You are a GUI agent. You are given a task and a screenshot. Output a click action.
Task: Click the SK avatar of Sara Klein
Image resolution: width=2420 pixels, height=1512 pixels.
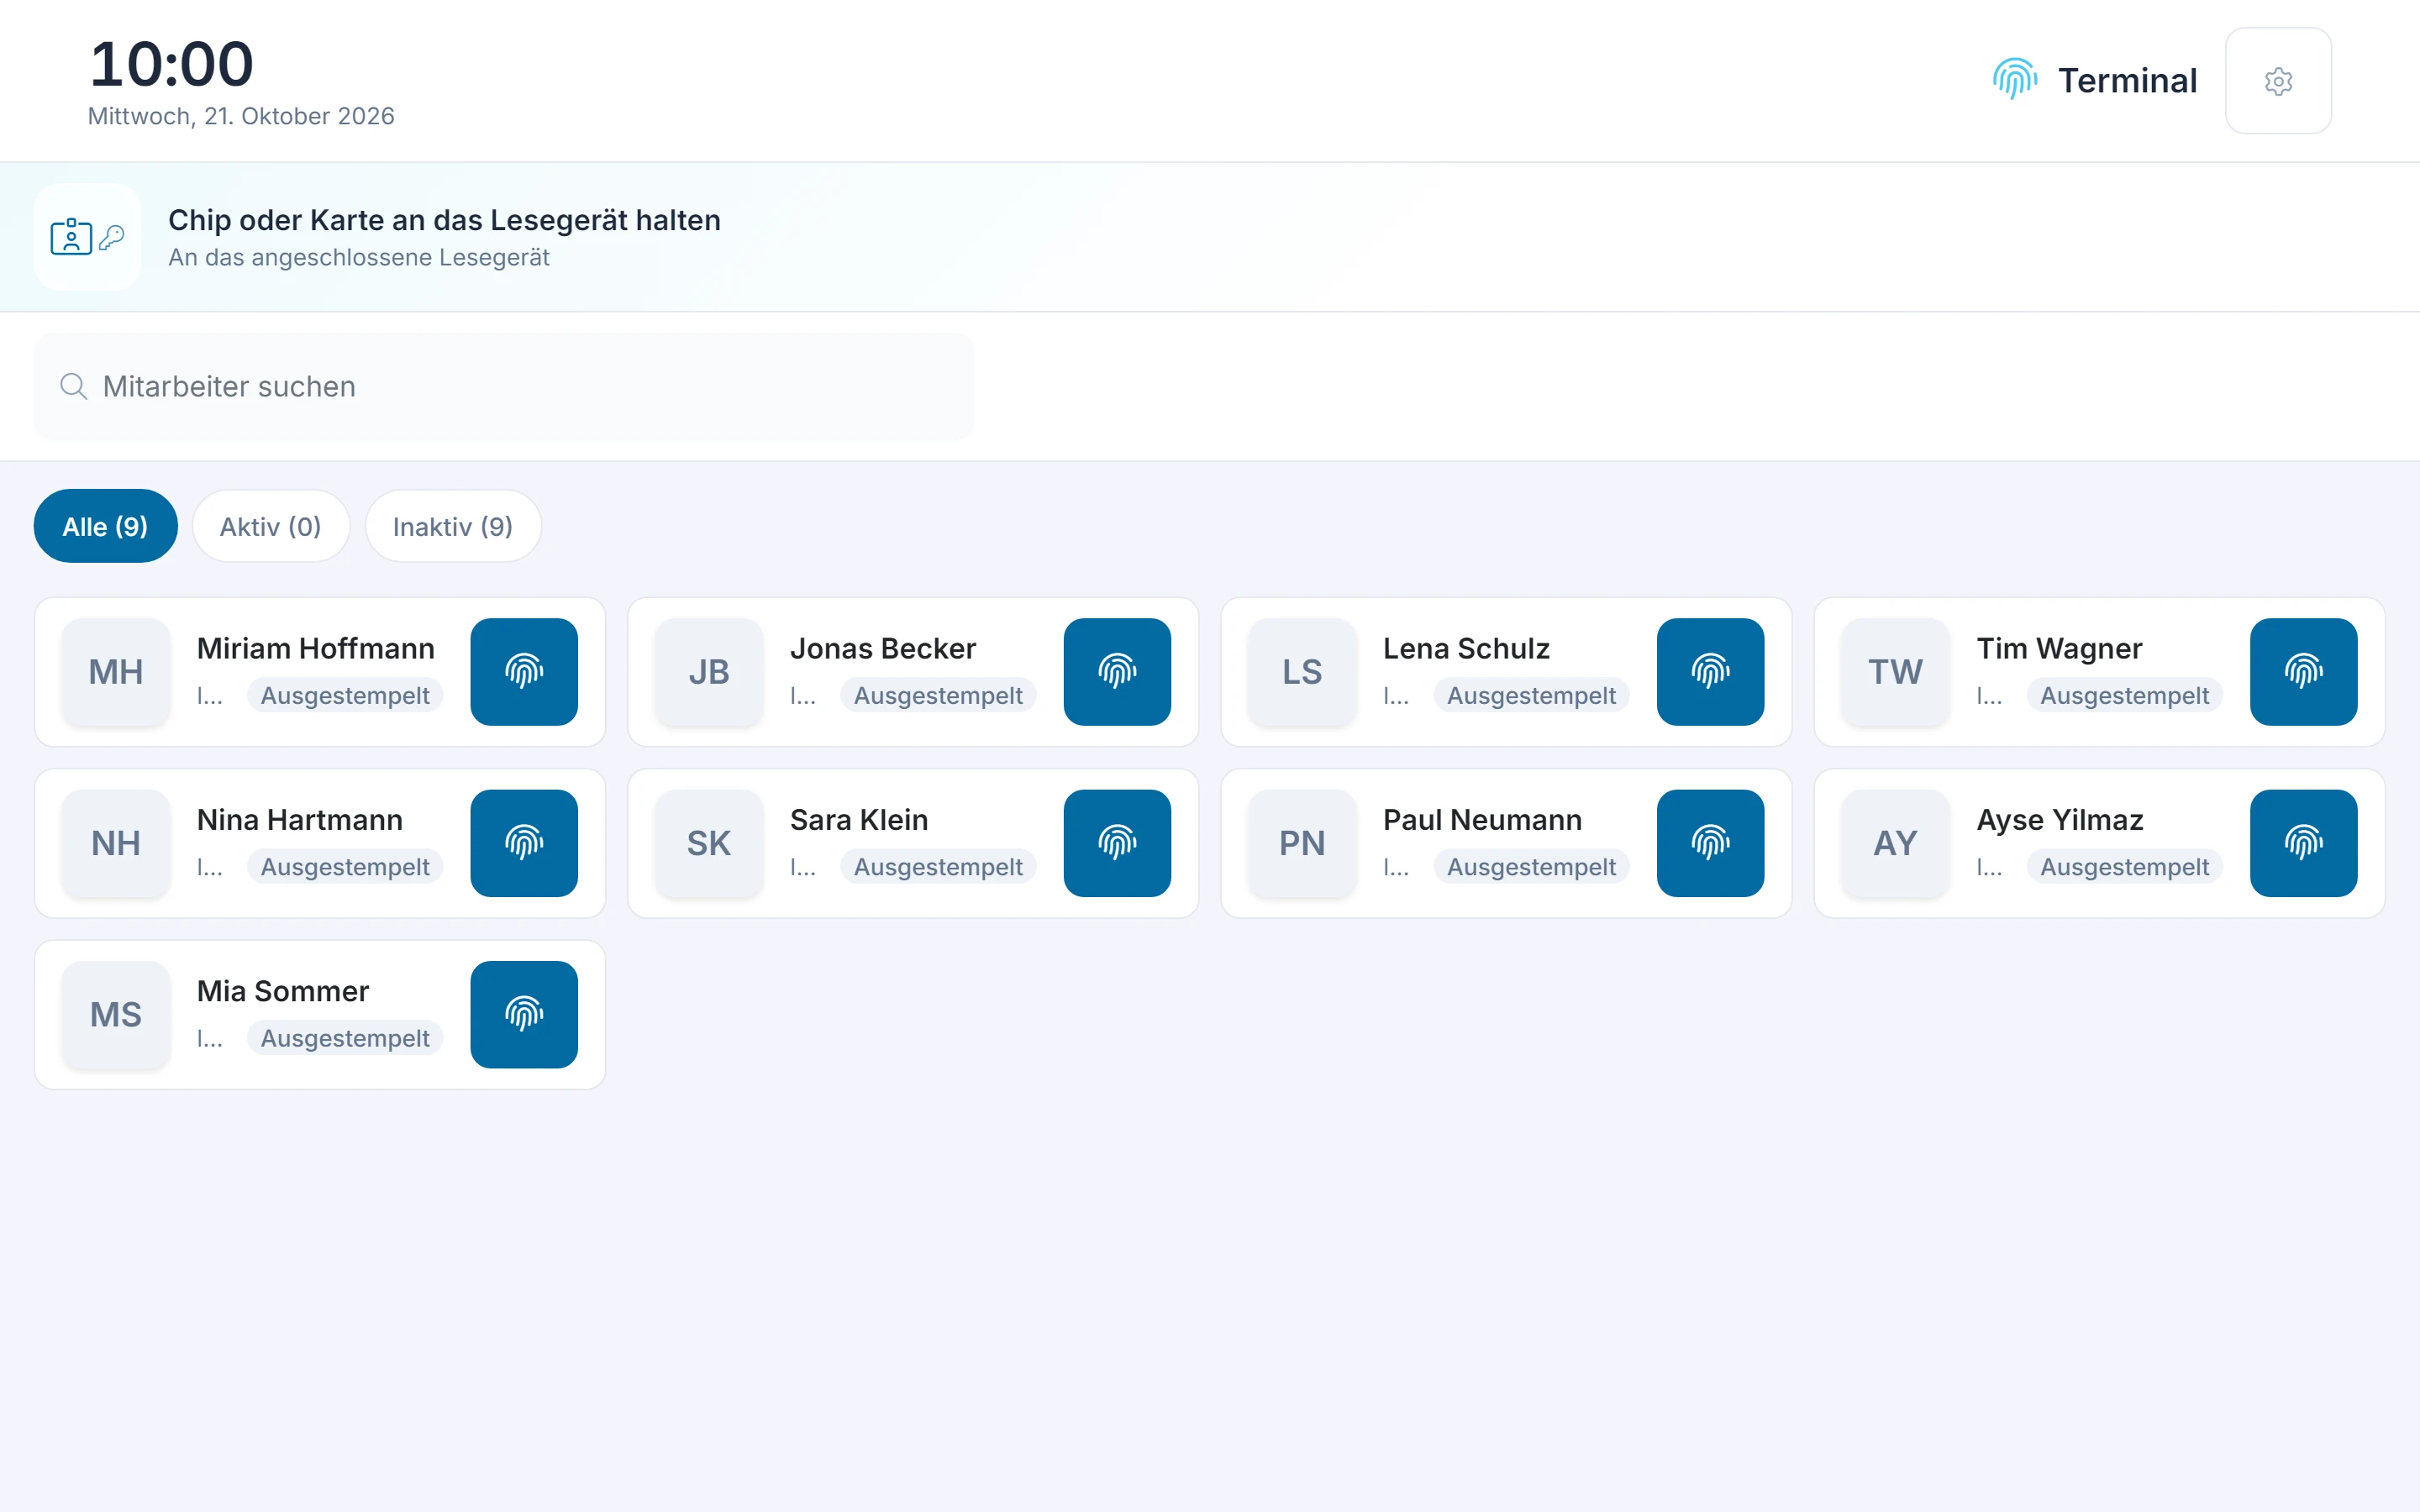click(709, 843)
